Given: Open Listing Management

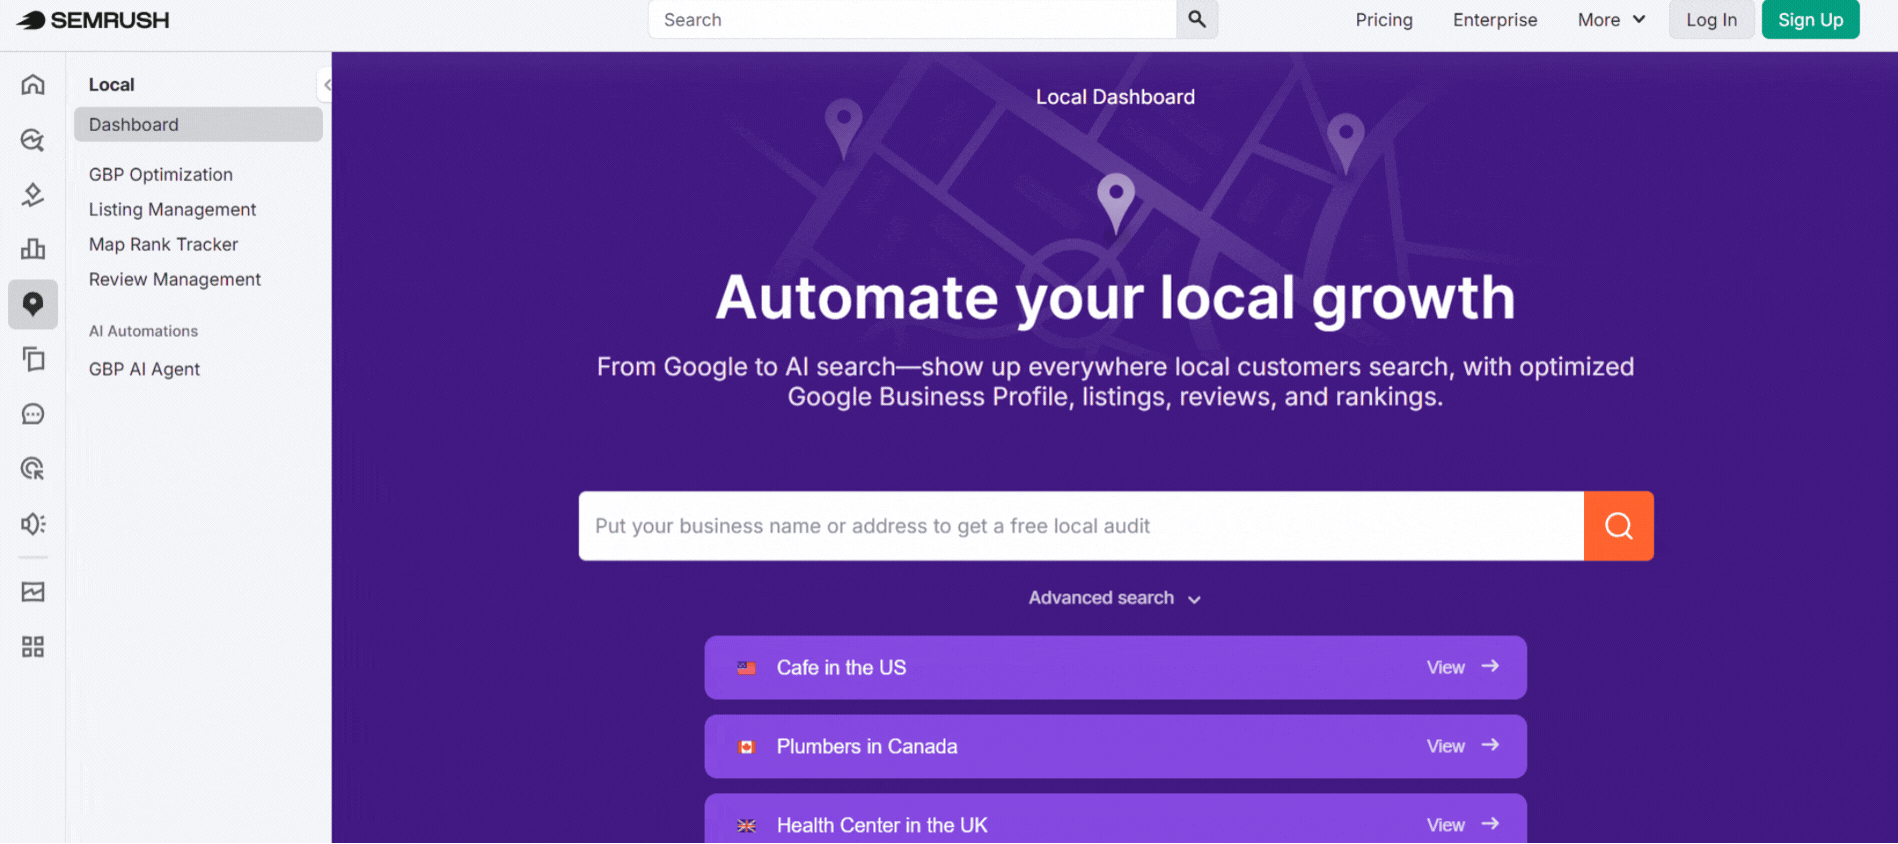Looking at the screenshot, I should click(172, 210).
